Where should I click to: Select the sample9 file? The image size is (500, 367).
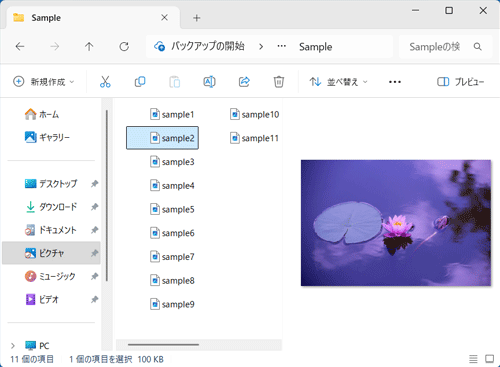click(172, 304)
